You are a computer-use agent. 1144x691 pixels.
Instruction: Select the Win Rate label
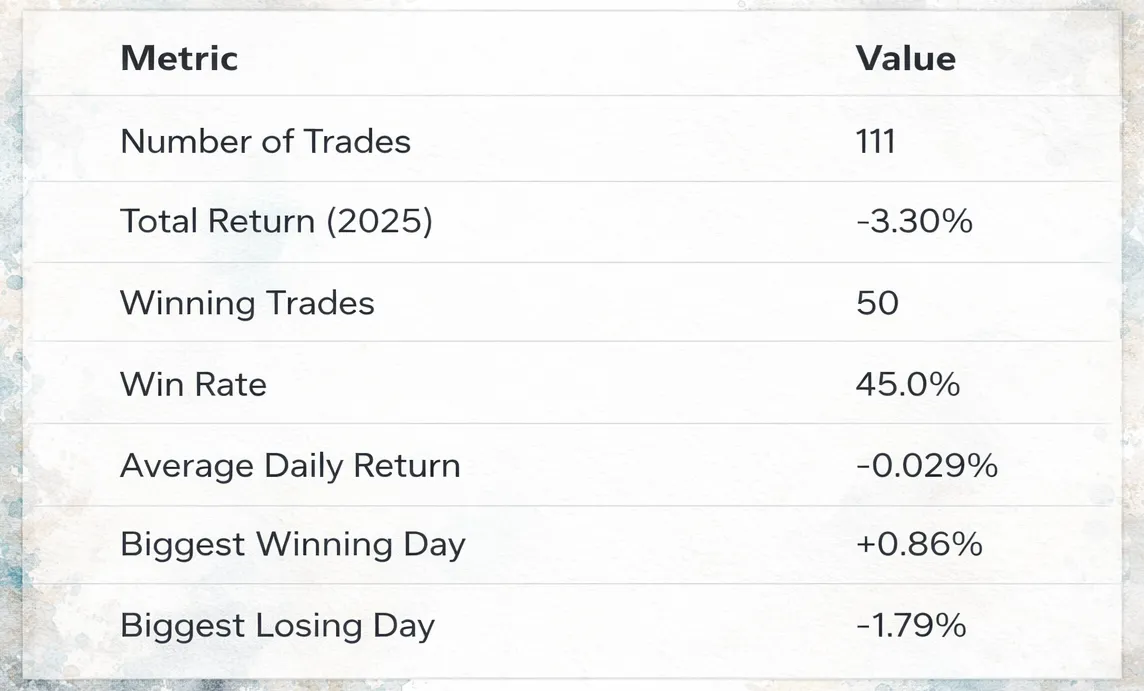pos(193,385)
